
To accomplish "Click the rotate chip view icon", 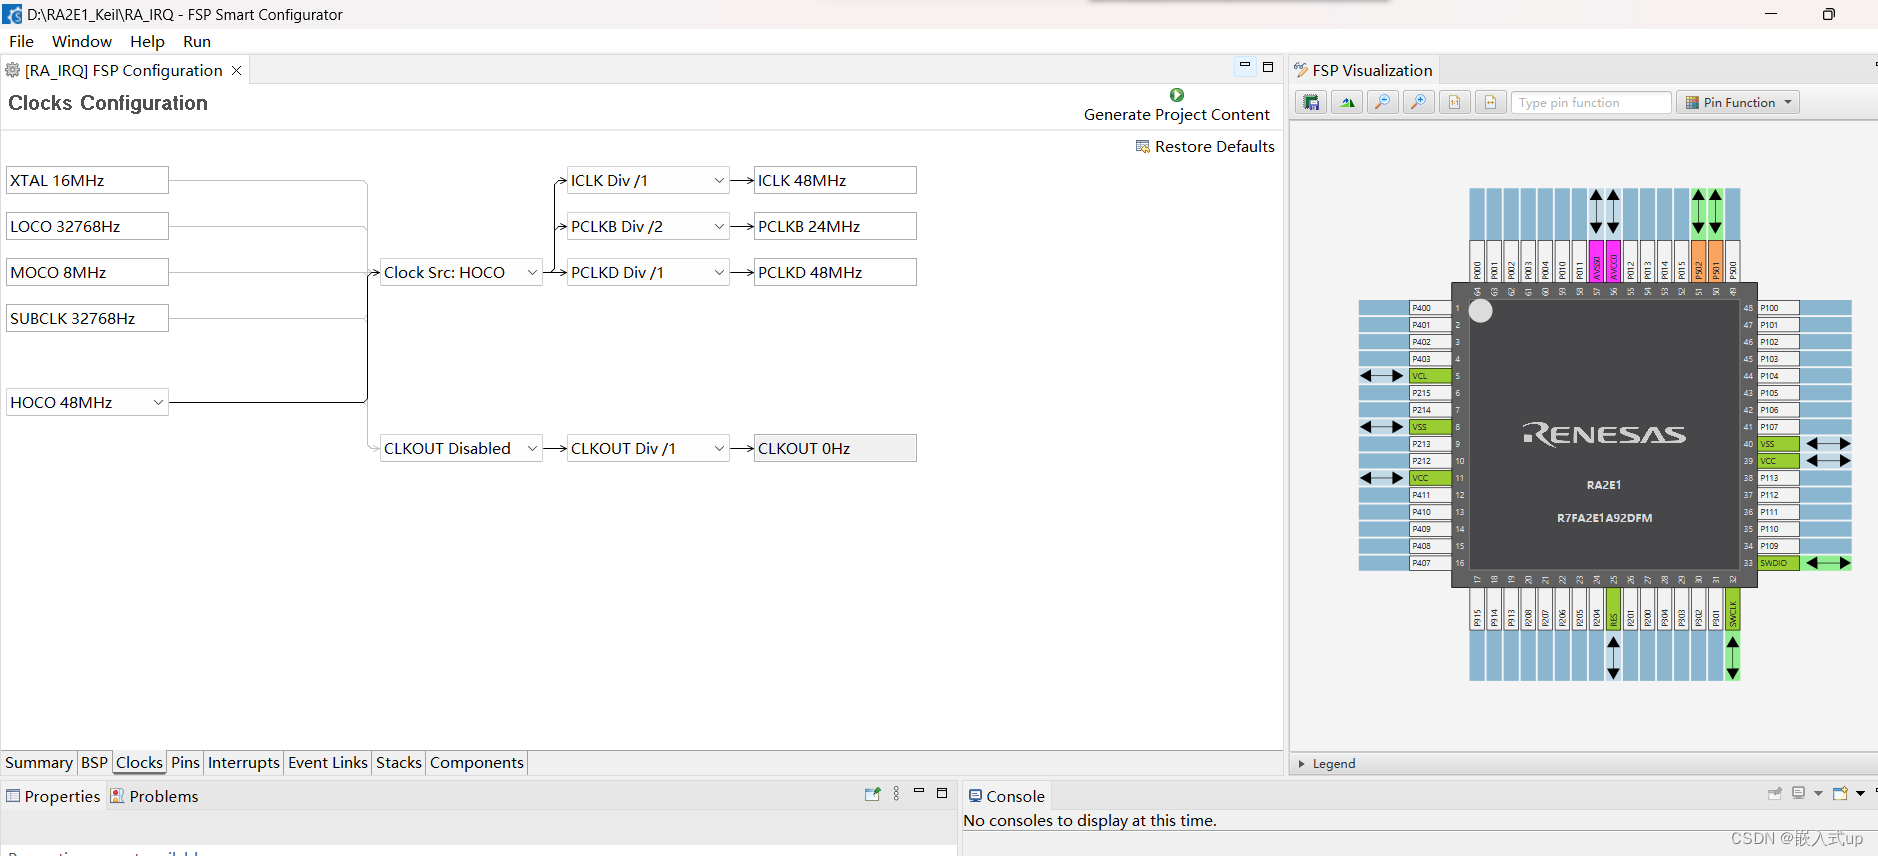I will tap(1347, 102).
